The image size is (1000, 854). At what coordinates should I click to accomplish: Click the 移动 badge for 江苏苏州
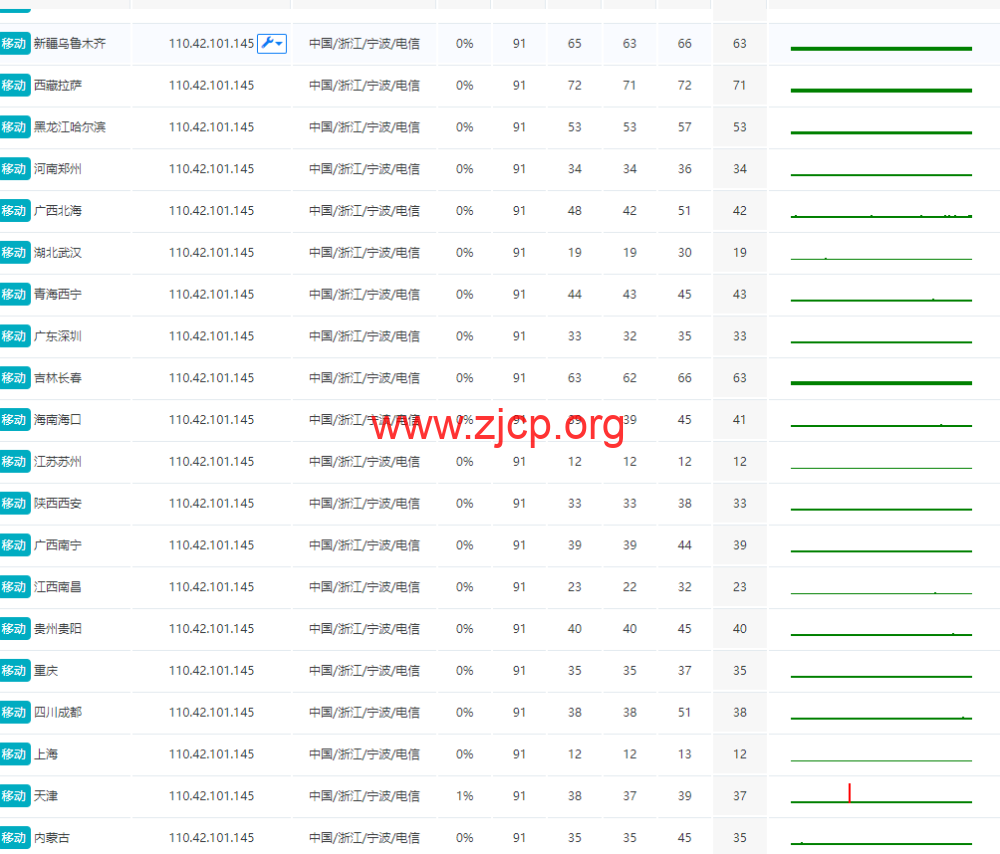click(x=14, y=461)
